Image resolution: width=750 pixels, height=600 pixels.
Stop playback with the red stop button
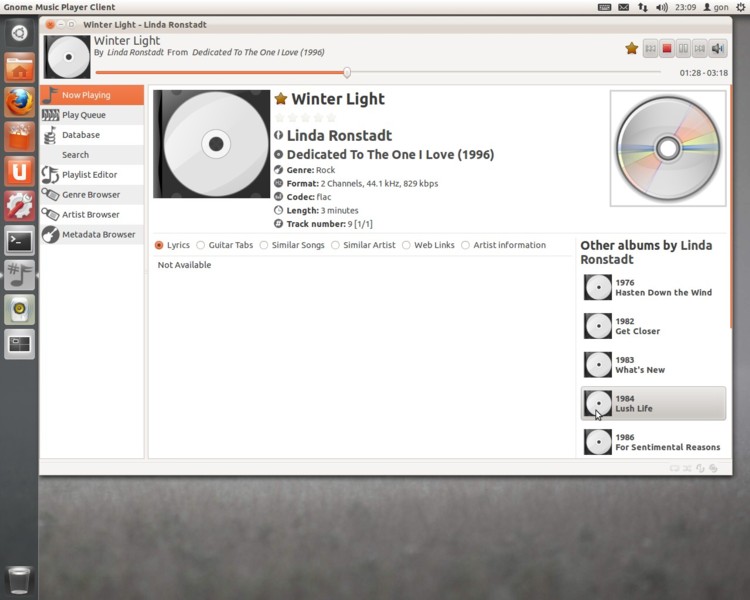(667, 48)
